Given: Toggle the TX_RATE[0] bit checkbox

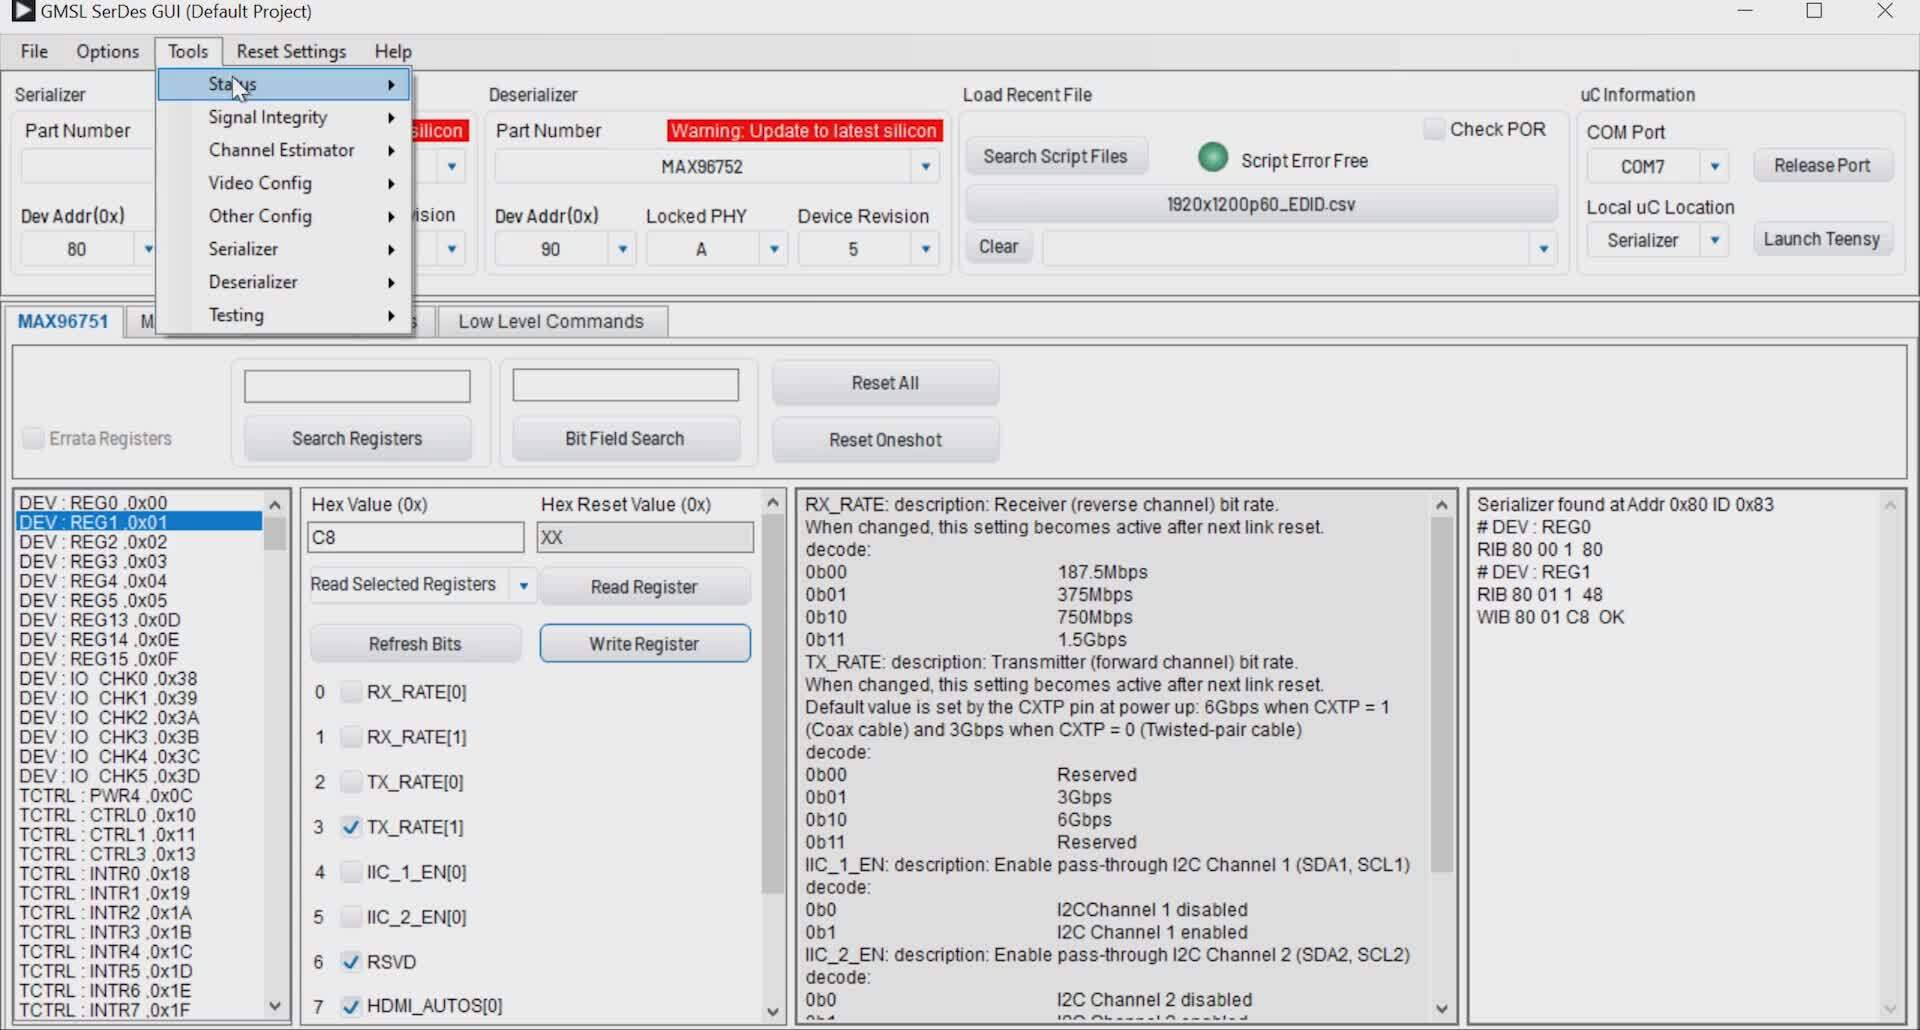Looking at the screenshot, I should tap(351, 782).
